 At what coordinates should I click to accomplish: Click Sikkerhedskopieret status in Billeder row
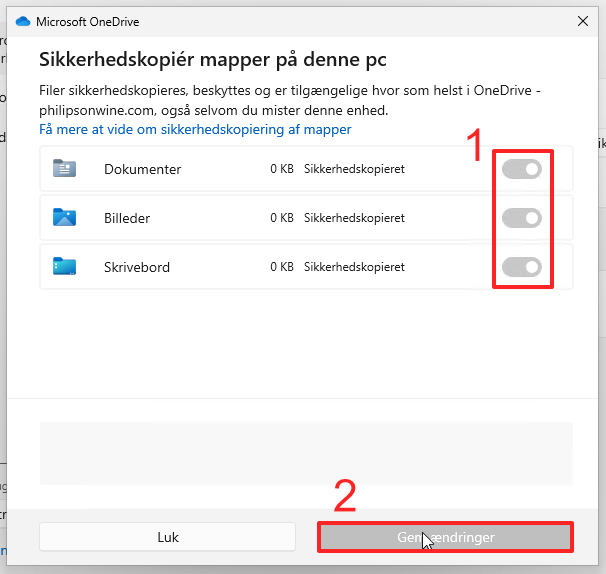354,218
